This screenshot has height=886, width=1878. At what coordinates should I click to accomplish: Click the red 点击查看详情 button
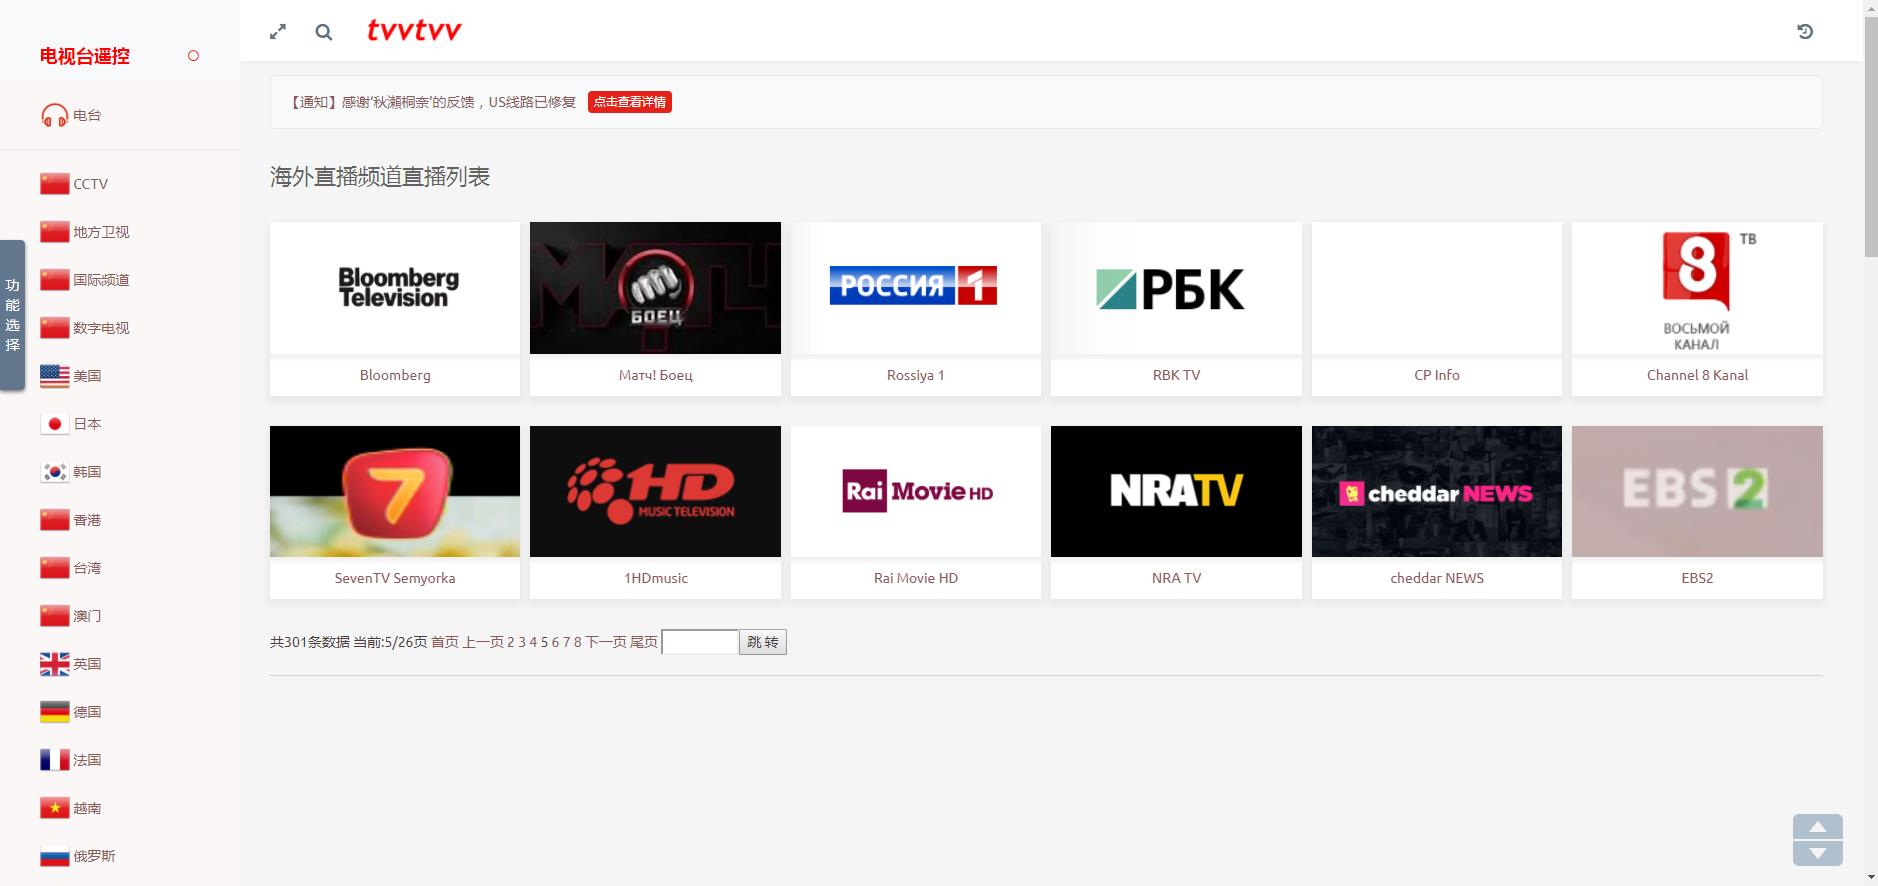point(630,102)
